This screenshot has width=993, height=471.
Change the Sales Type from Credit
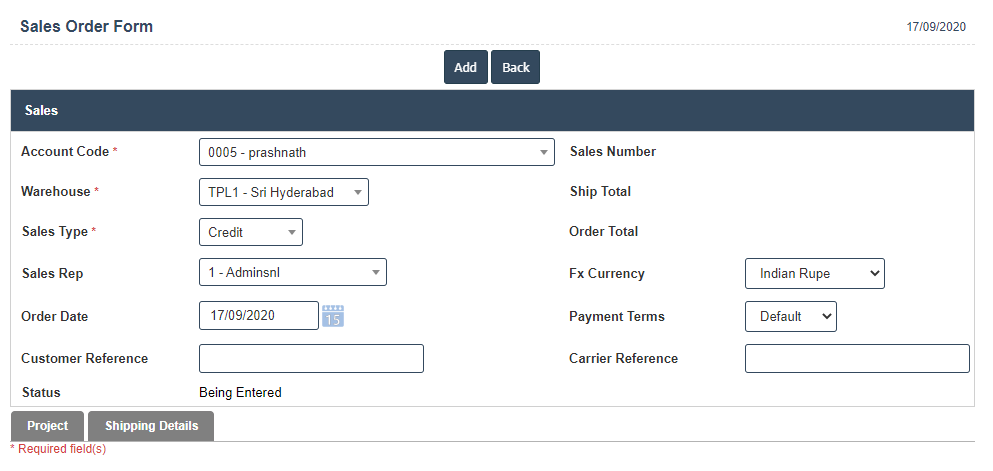(250, 232)
